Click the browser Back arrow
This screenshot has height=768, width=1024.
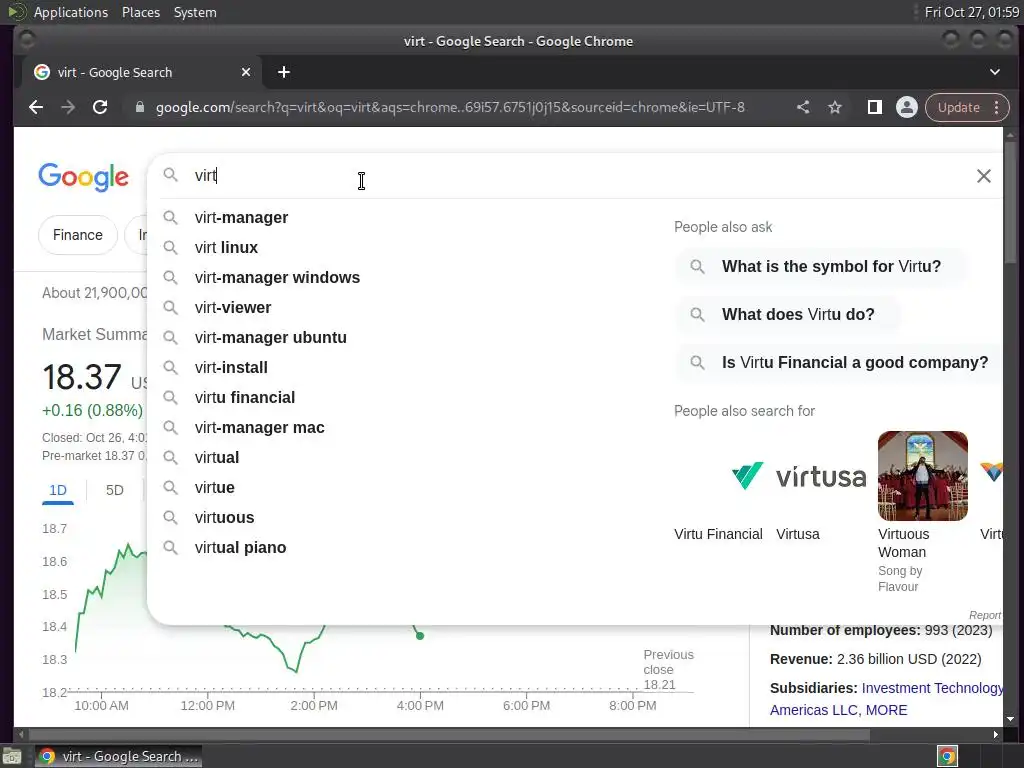tap(36, 107)
